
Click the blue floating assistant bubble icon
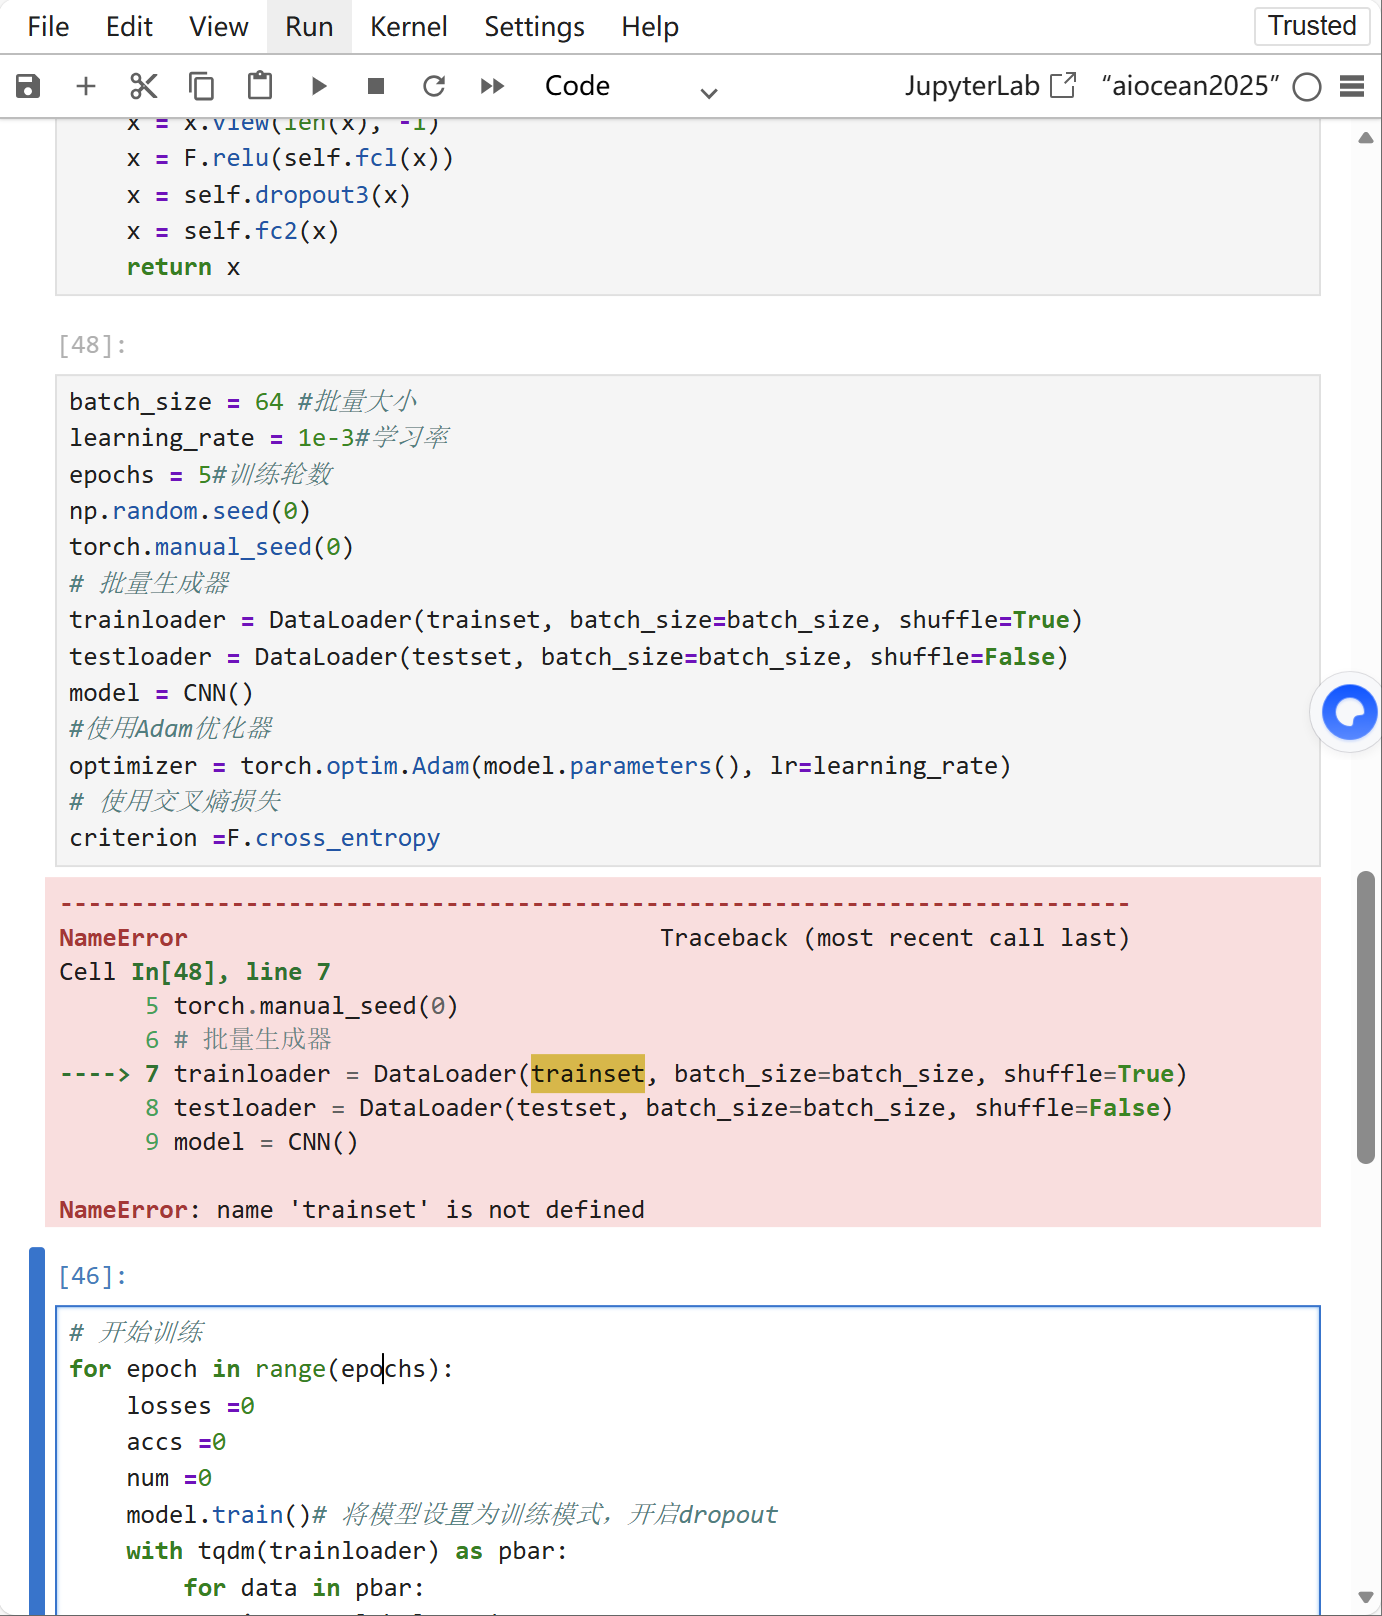(1349, 712)
